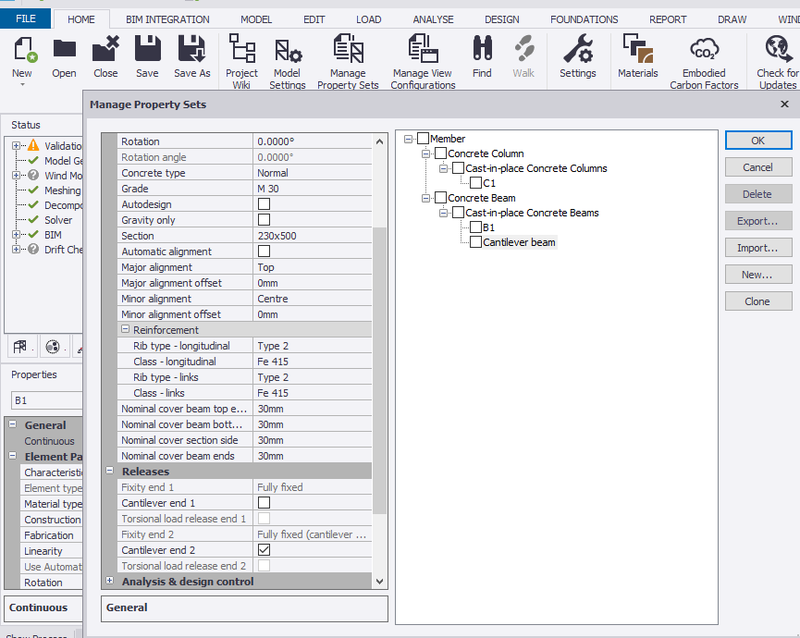
Task: Click the round globe icon below Status panel
Action: [53, 347]
